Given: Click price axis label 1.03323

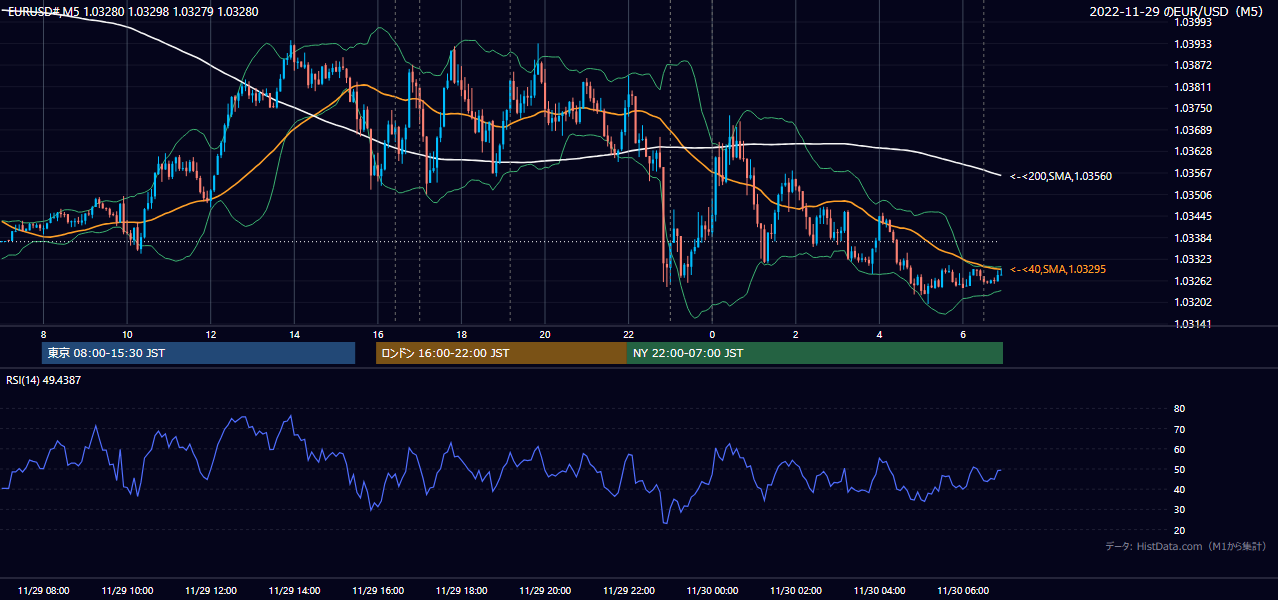Looking at the screenshot, I should 1193,259.
